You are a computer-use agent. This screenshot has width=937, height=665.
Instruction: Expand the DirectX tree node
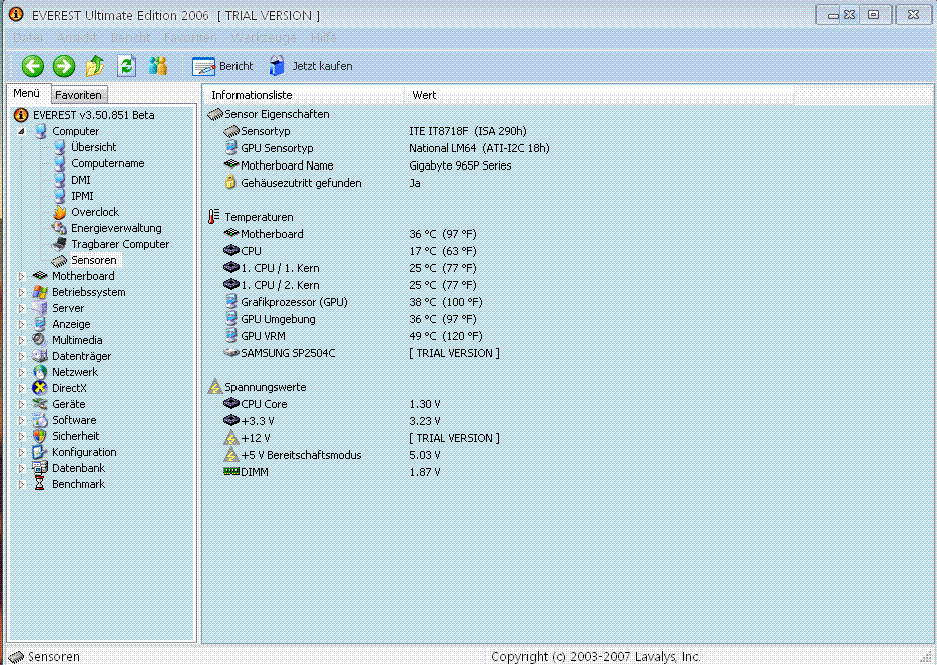click(x=22, y=388)
